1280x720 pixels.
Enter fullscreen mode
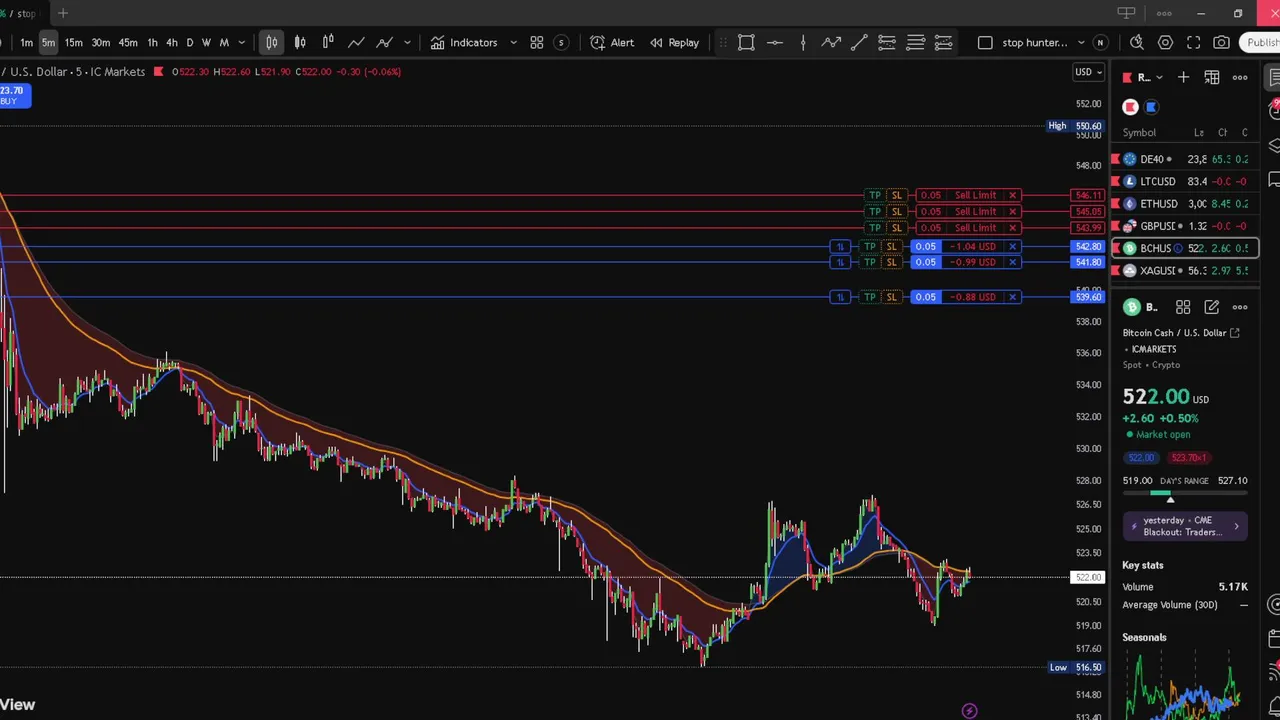[1193, 42]
